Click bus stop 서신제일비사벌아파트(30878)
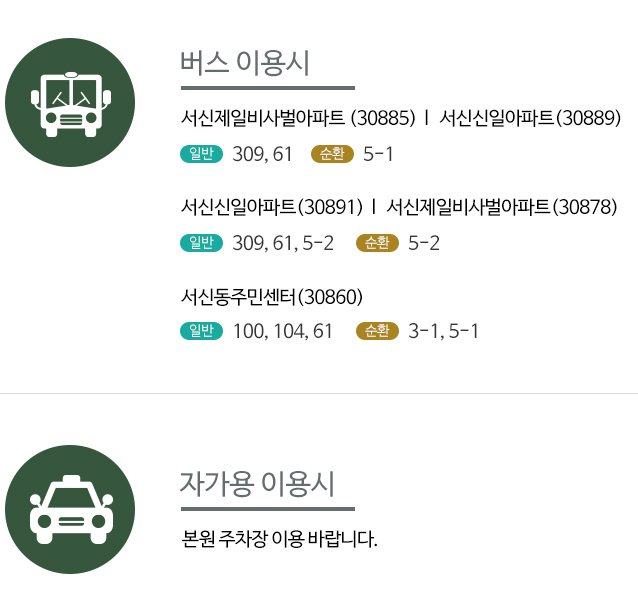The image size is (638, 606). (502, 207)
